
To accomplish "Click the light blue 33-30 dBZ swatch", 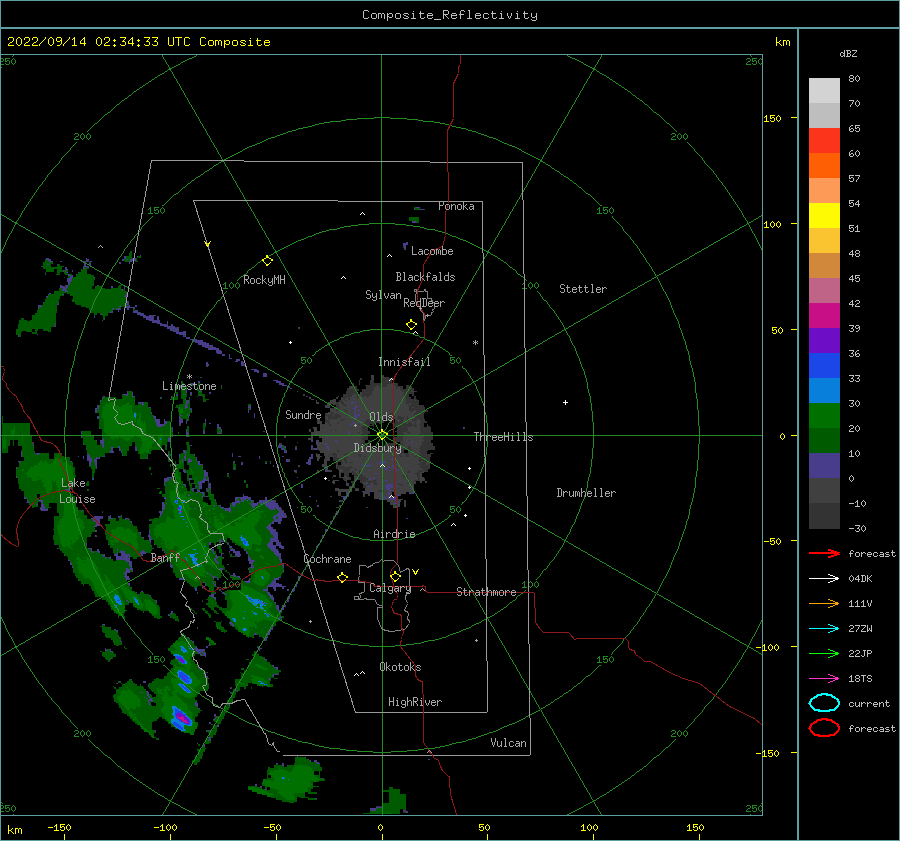I will pos(824,390).
